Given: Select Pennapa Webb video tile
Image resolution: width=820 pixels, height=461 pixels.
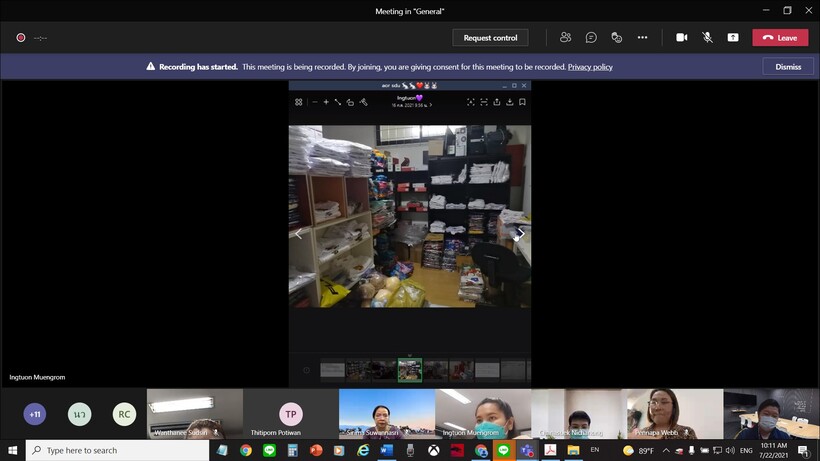Looking at the screenshot, I should click(674, 414).
